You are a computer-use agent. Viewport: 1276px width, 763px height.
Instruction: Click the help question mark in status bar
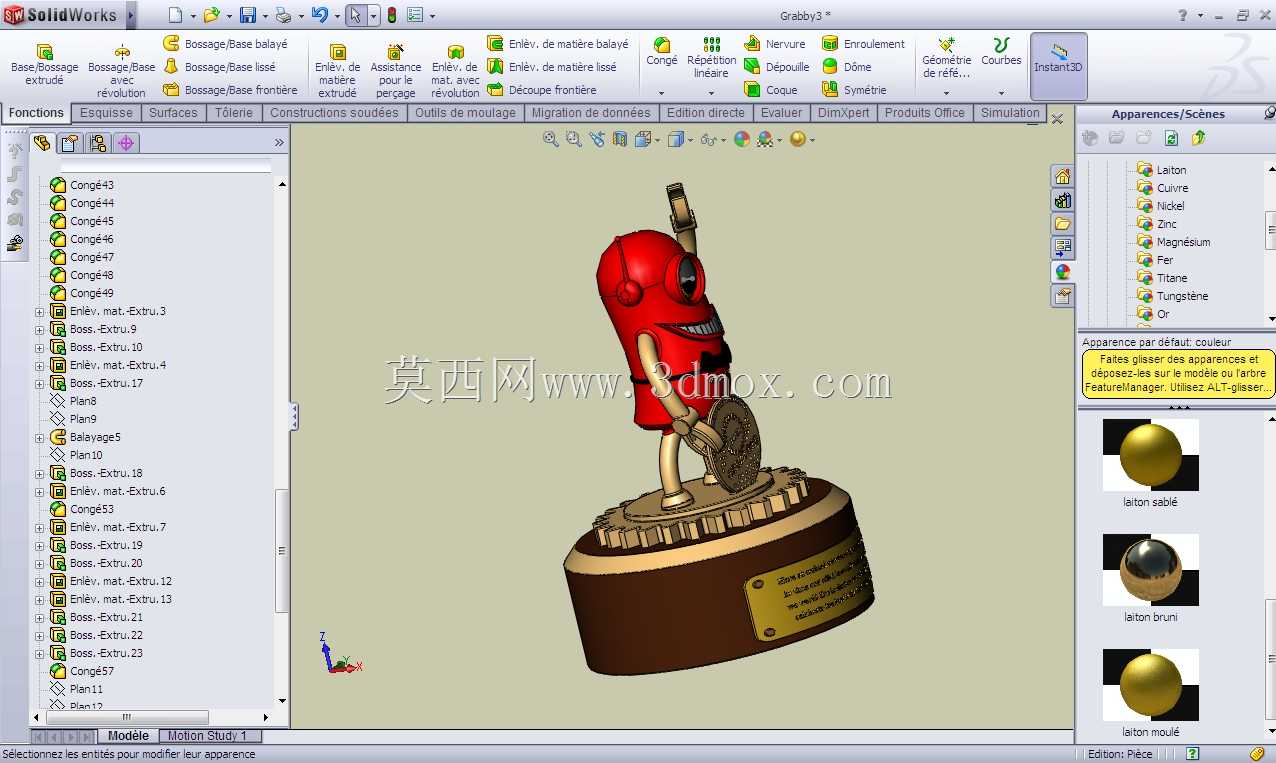click(1192, 754)
